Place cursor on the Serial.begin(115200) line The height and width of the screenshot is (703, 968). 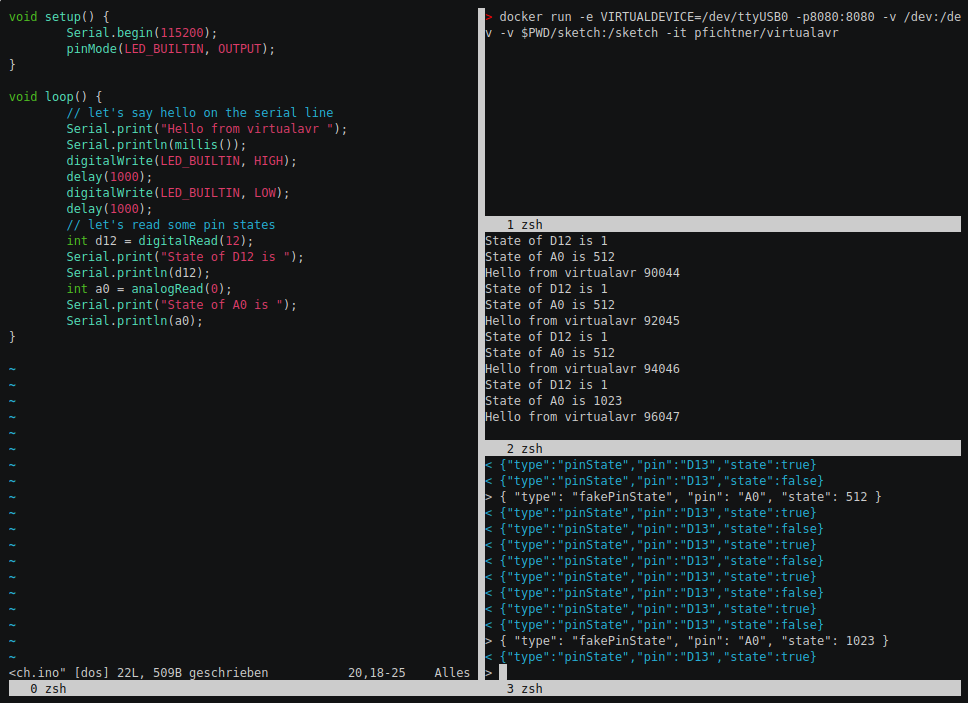click(x=141, y=33)
